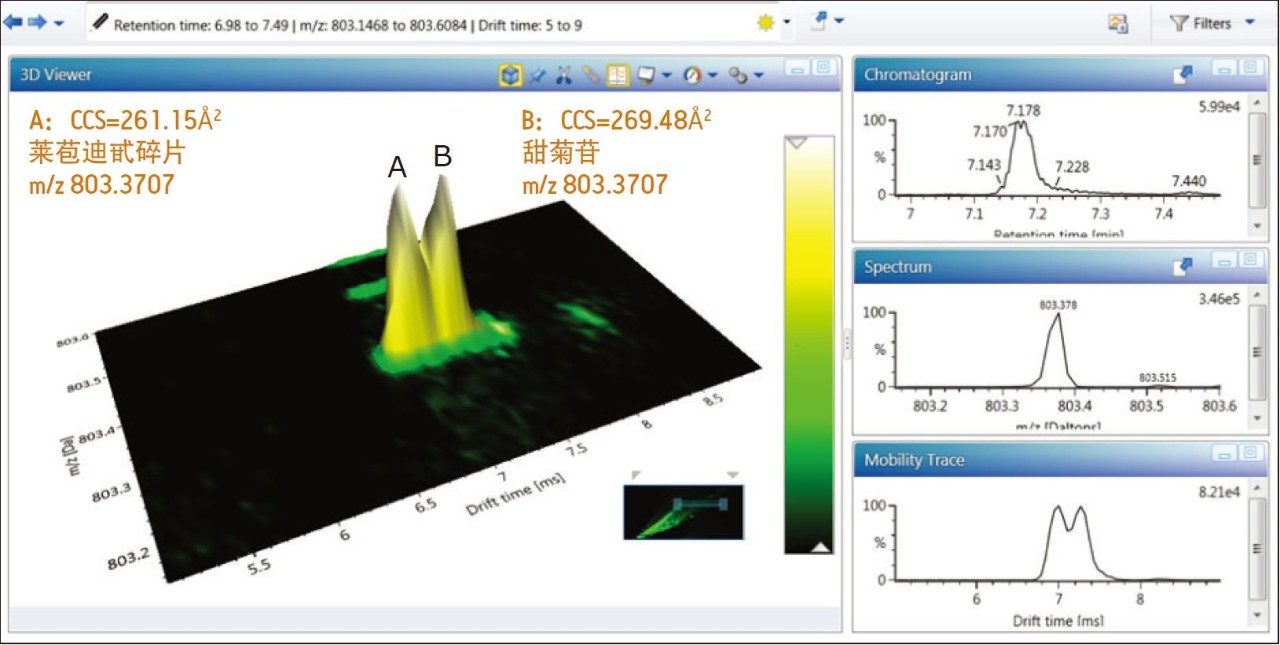Open dropdown beside the gauge icon
1280x645 pixels.
[712, 75]
